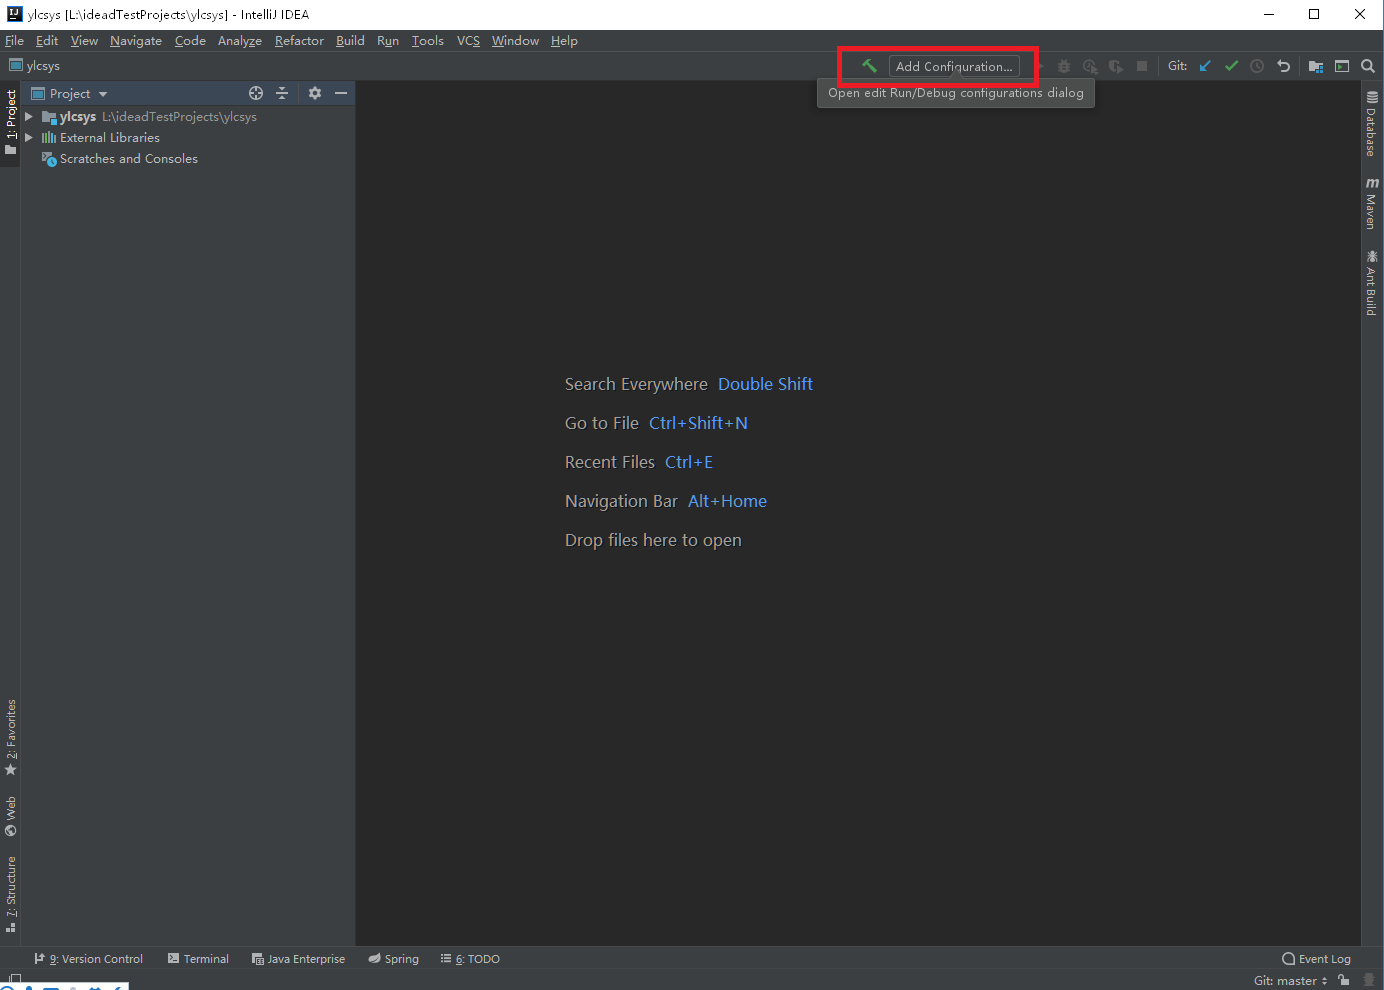1384x990 pixels.
Task: Open the VCS menu
Action: pos(468,41)
